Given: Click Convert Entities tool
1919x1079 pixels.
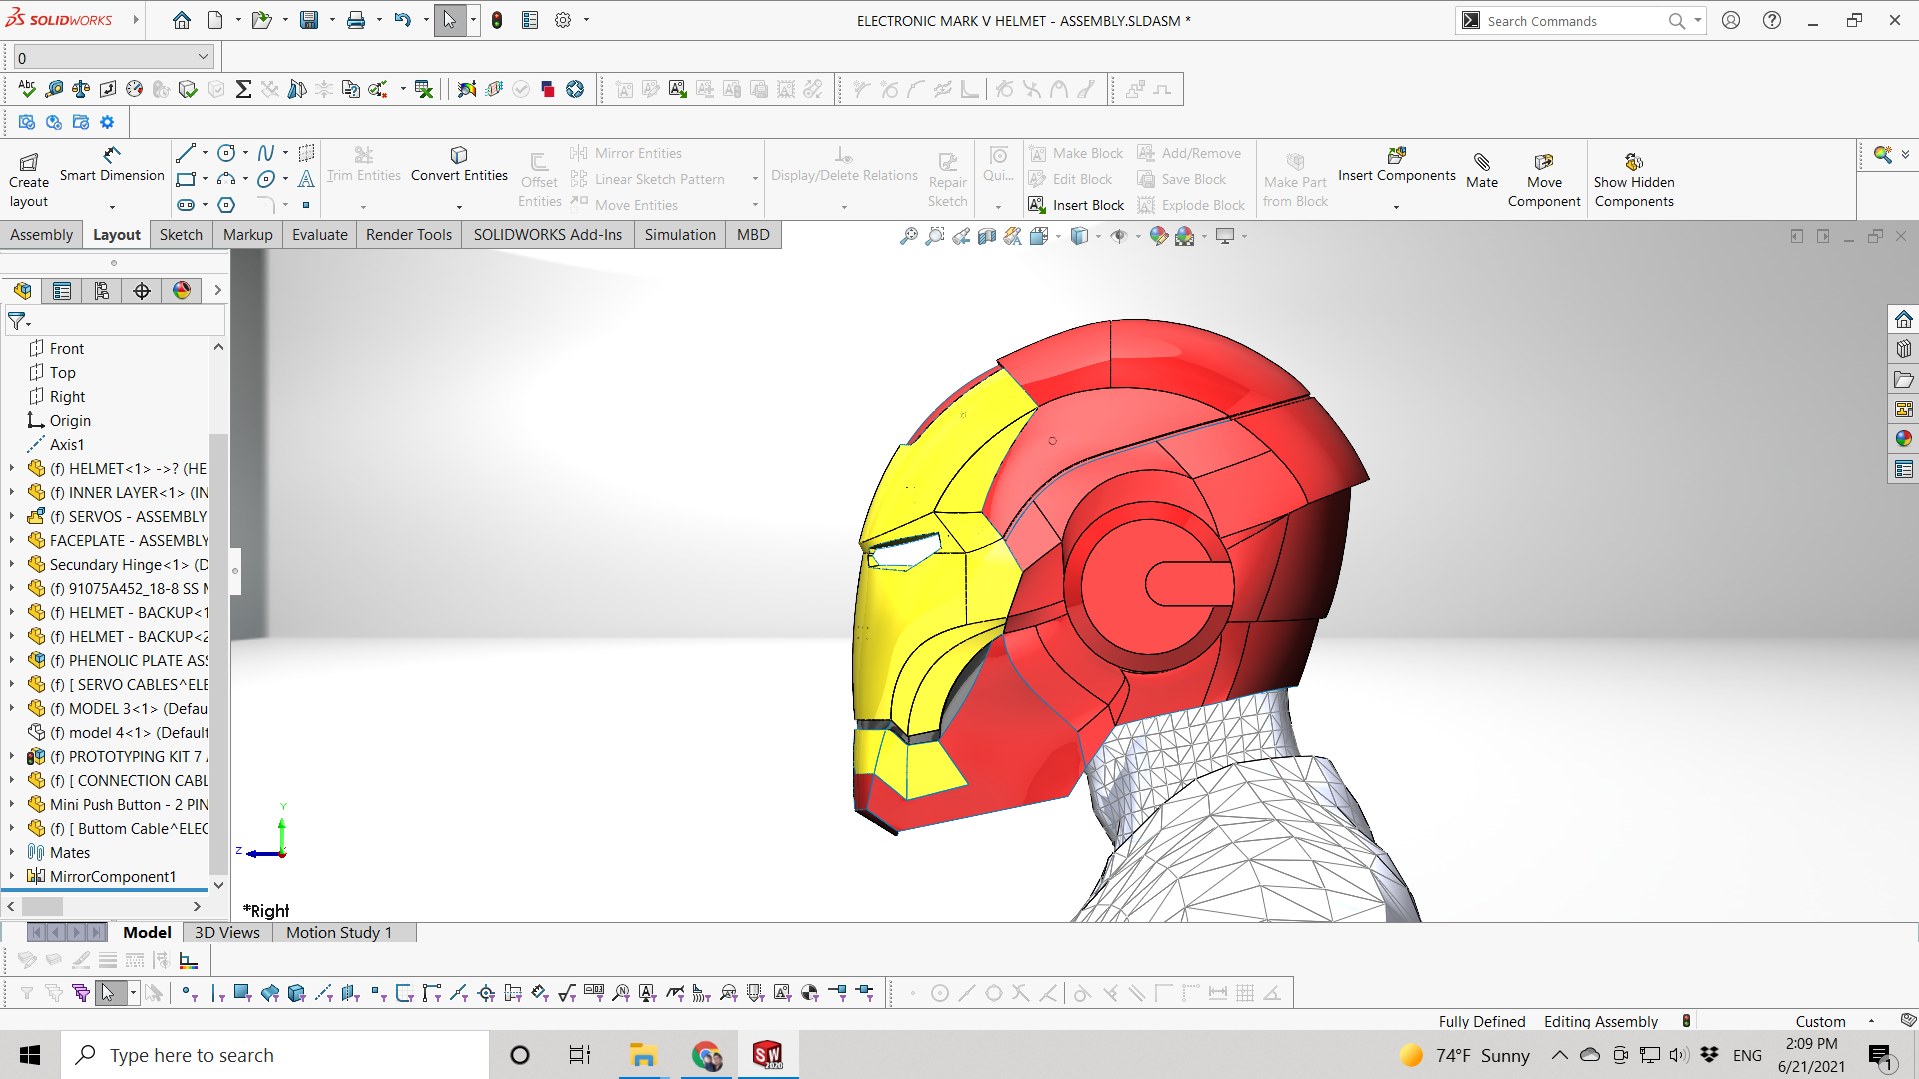Looking at the screenshot, I should pyautogui.click(x=459, y=164).
